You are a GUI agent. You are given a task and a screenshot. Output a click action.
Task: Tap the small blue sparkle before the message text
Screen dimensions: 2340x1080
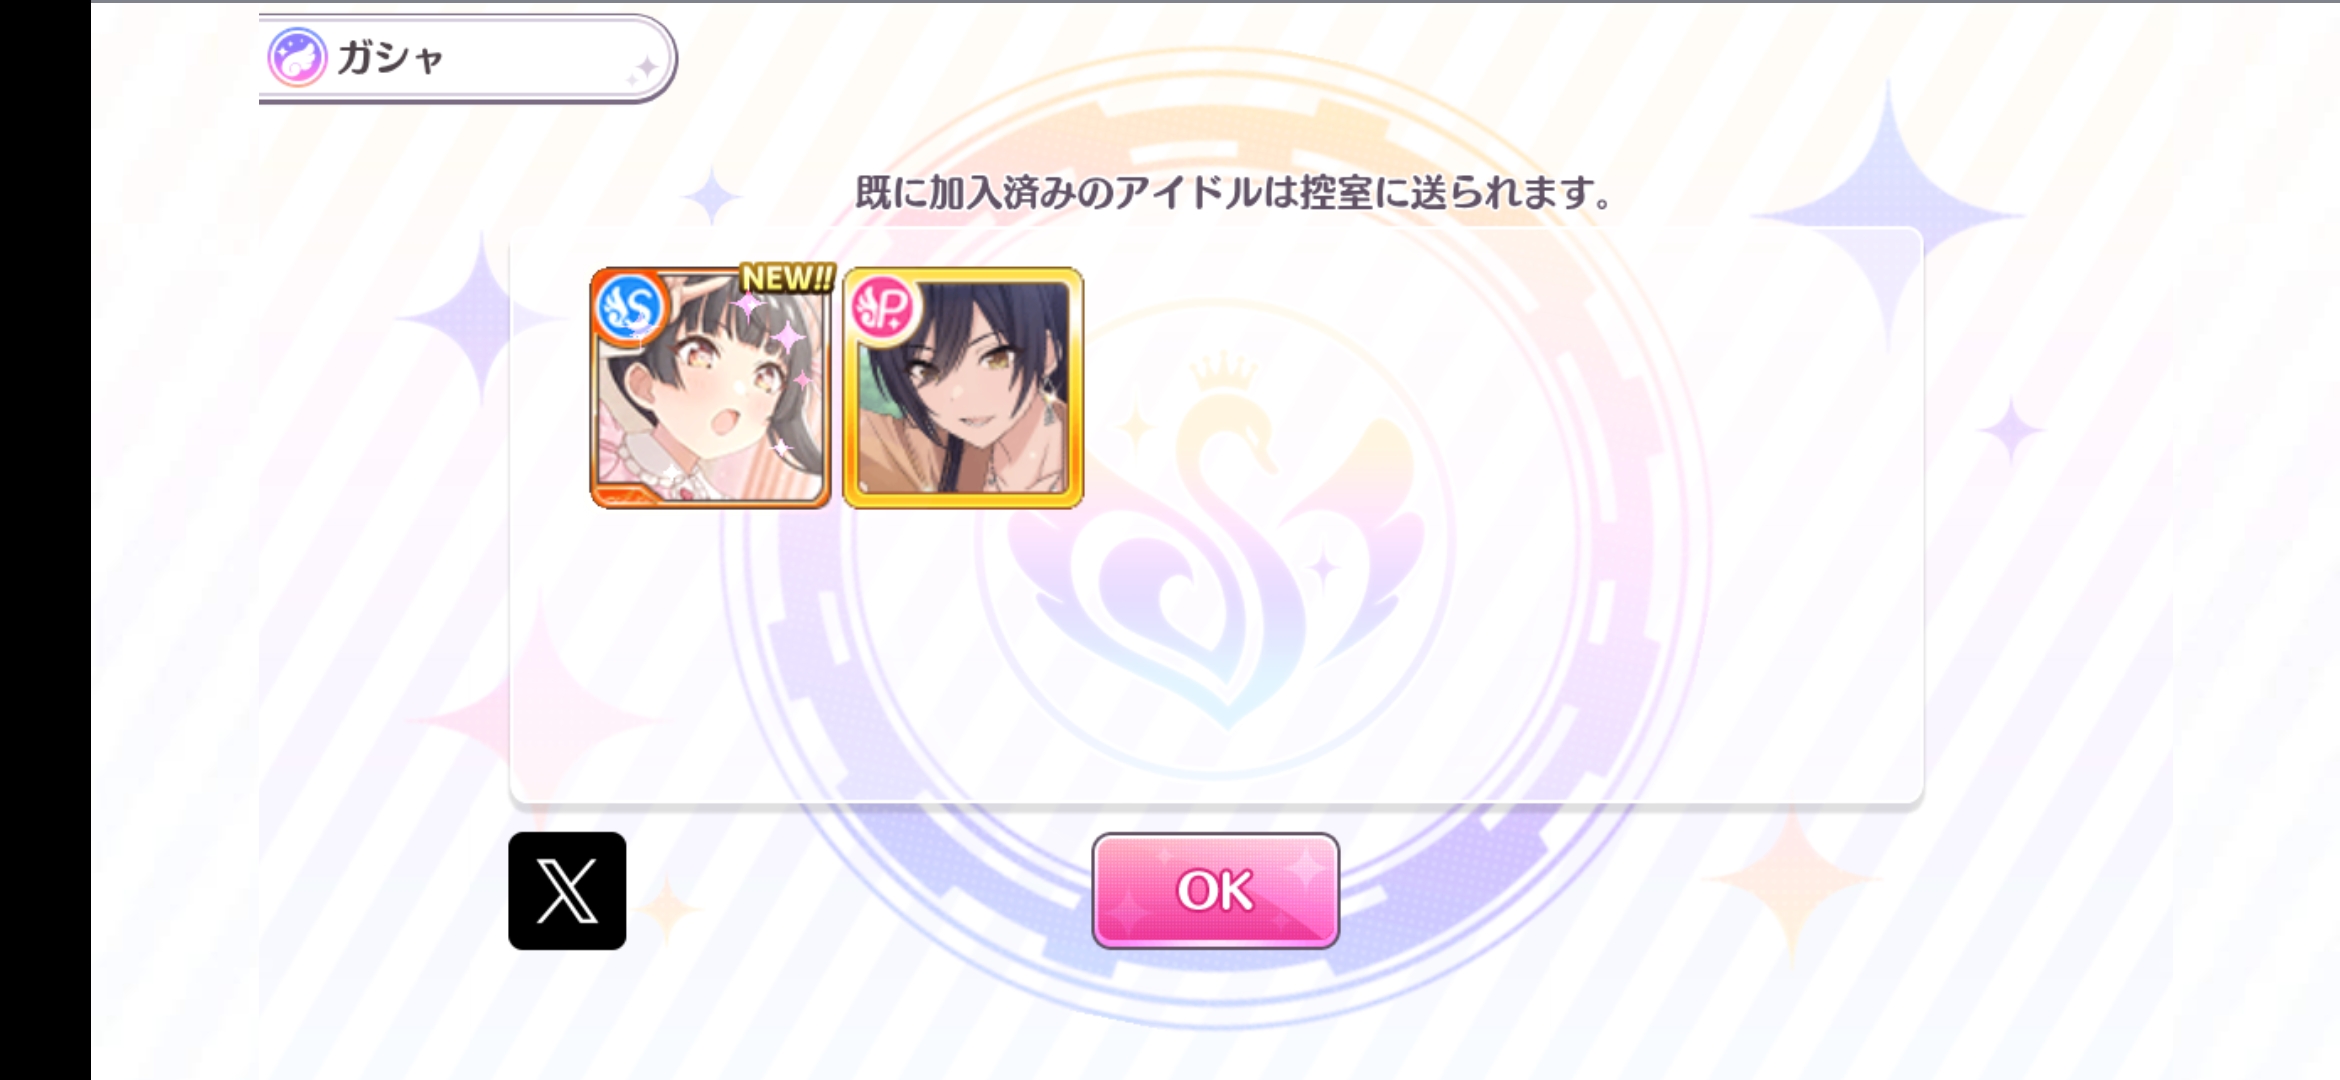click(711, 194)
